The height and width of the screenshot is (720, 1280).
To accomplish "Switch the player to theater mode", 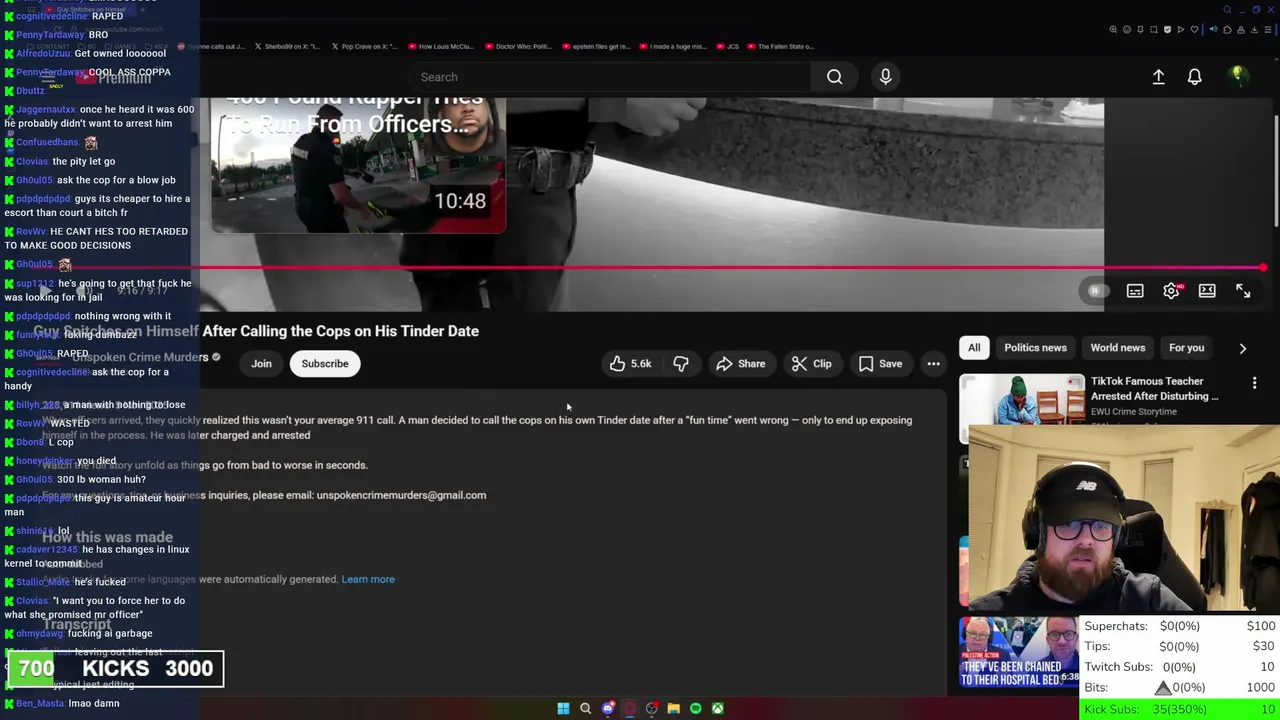I will 1207,291.
